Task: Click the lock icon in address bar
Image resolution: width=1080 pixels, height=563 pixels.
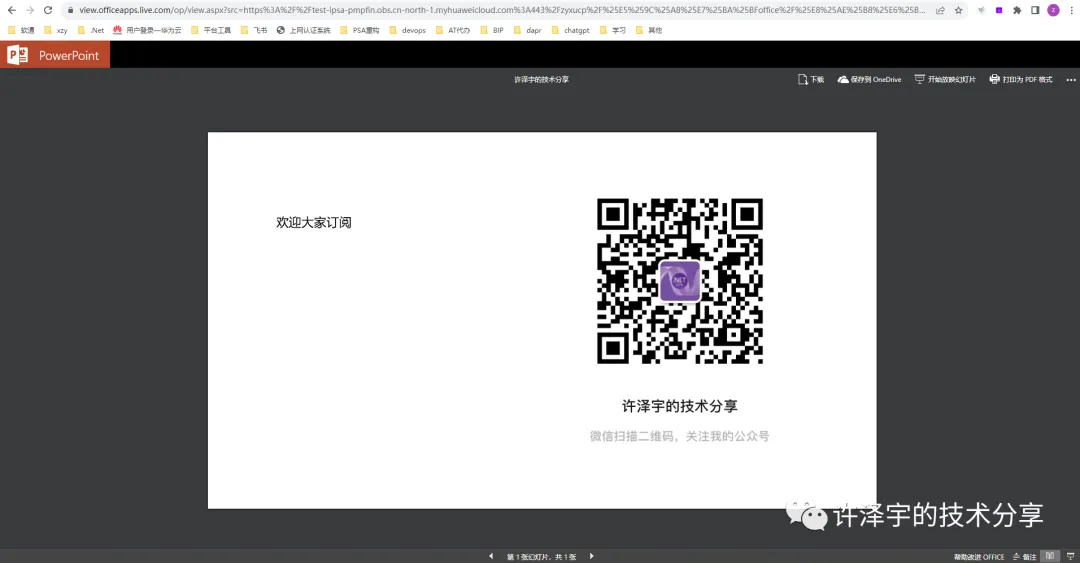Action: (x=70, y=10)
